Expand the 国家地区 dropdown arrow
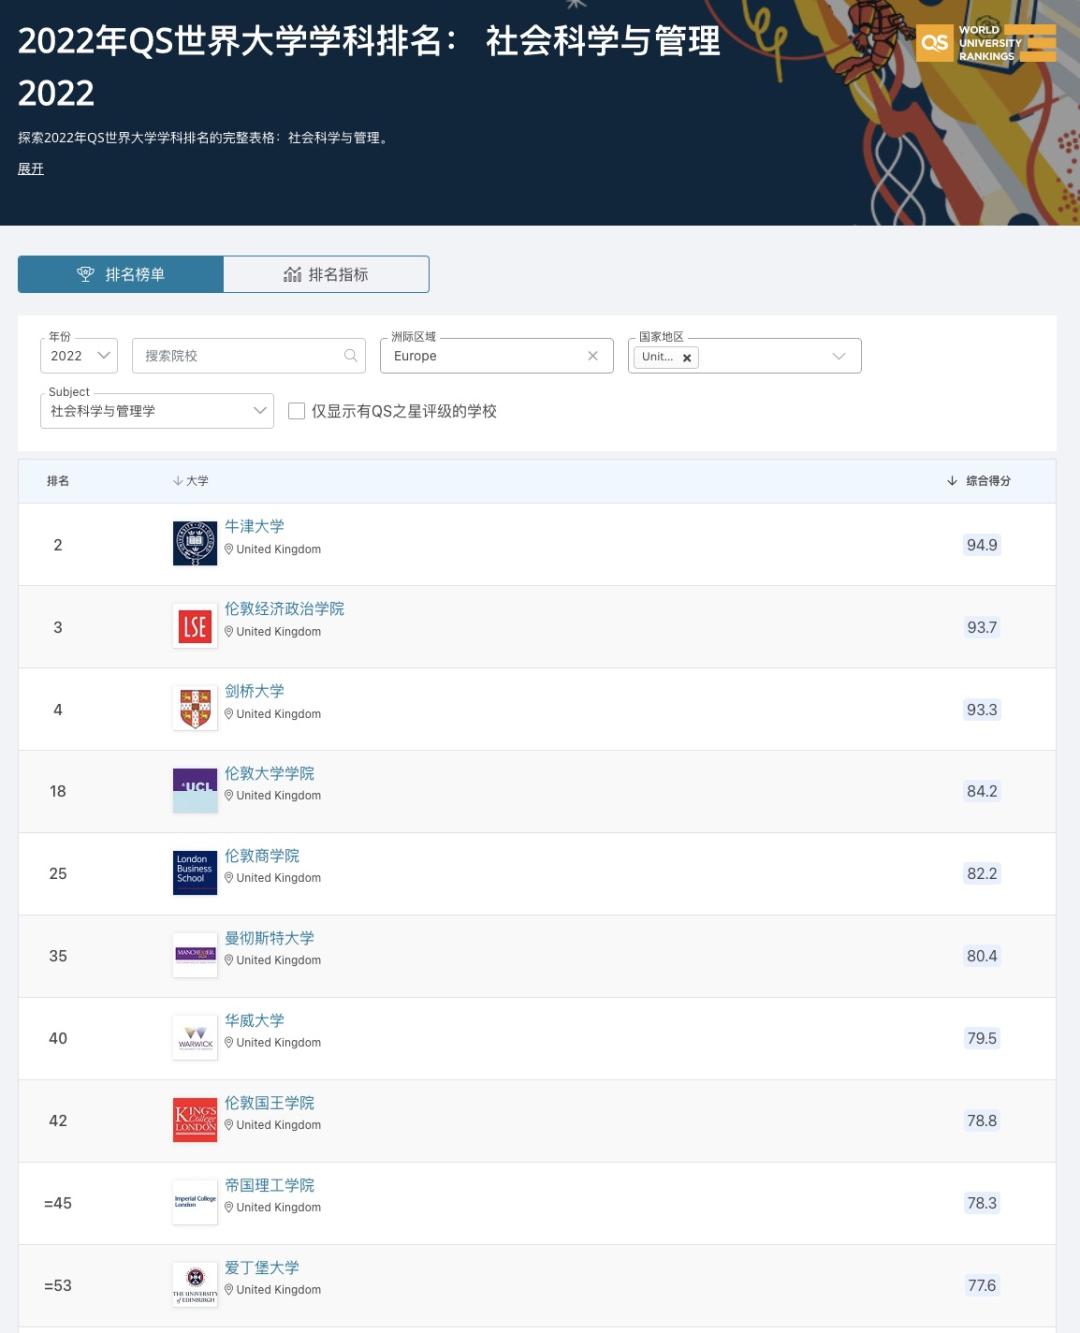Viewport: 1080px width, 1333px height. click(839, 356)
